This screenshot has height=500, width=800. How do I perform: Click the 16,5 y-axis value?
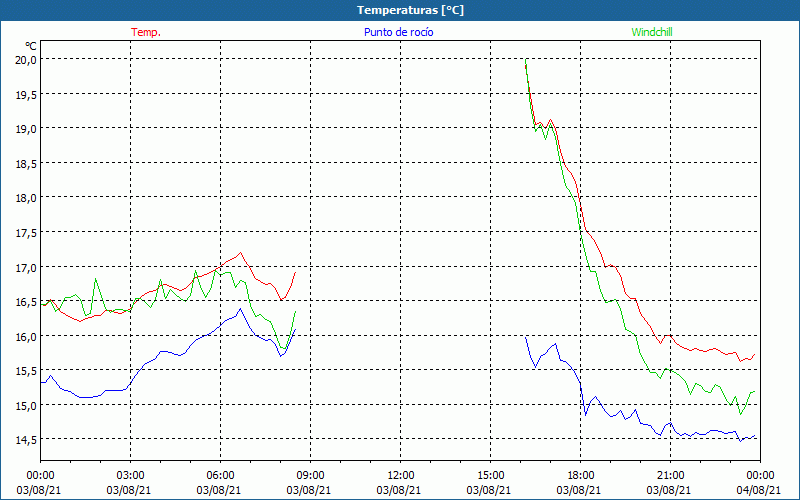27,302
